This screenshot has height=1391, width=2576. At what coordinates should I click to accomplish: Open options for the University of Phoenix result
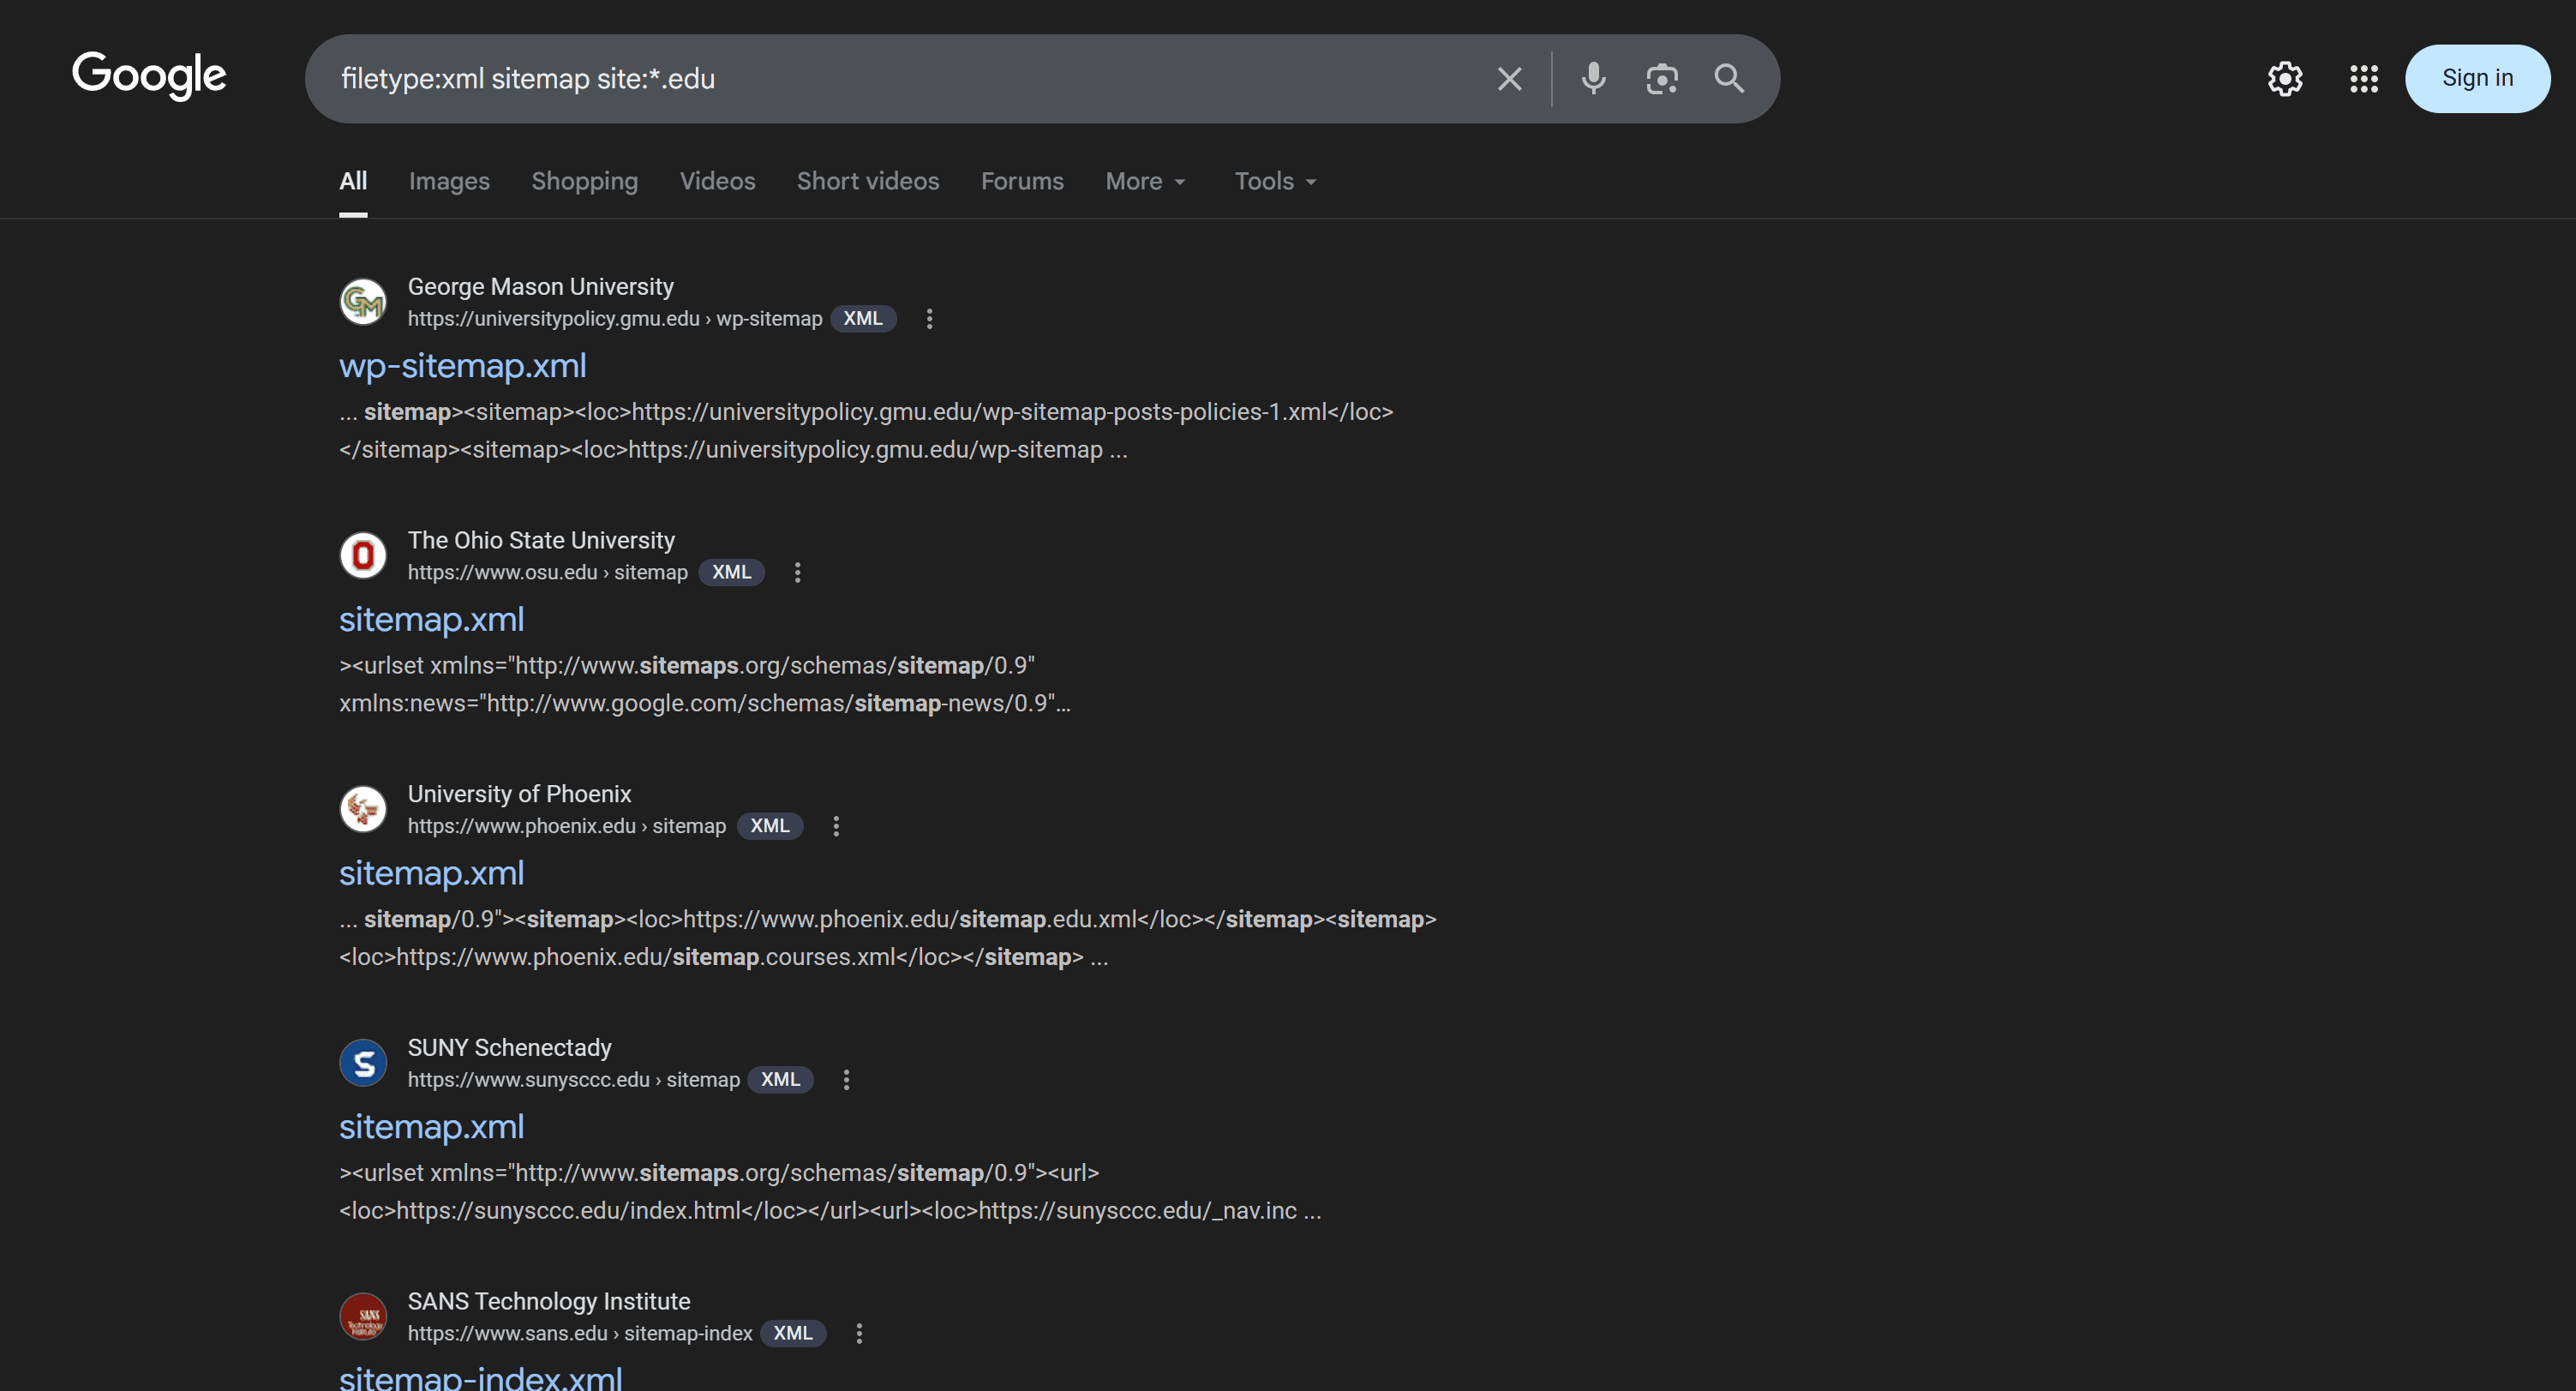[836, 825]
